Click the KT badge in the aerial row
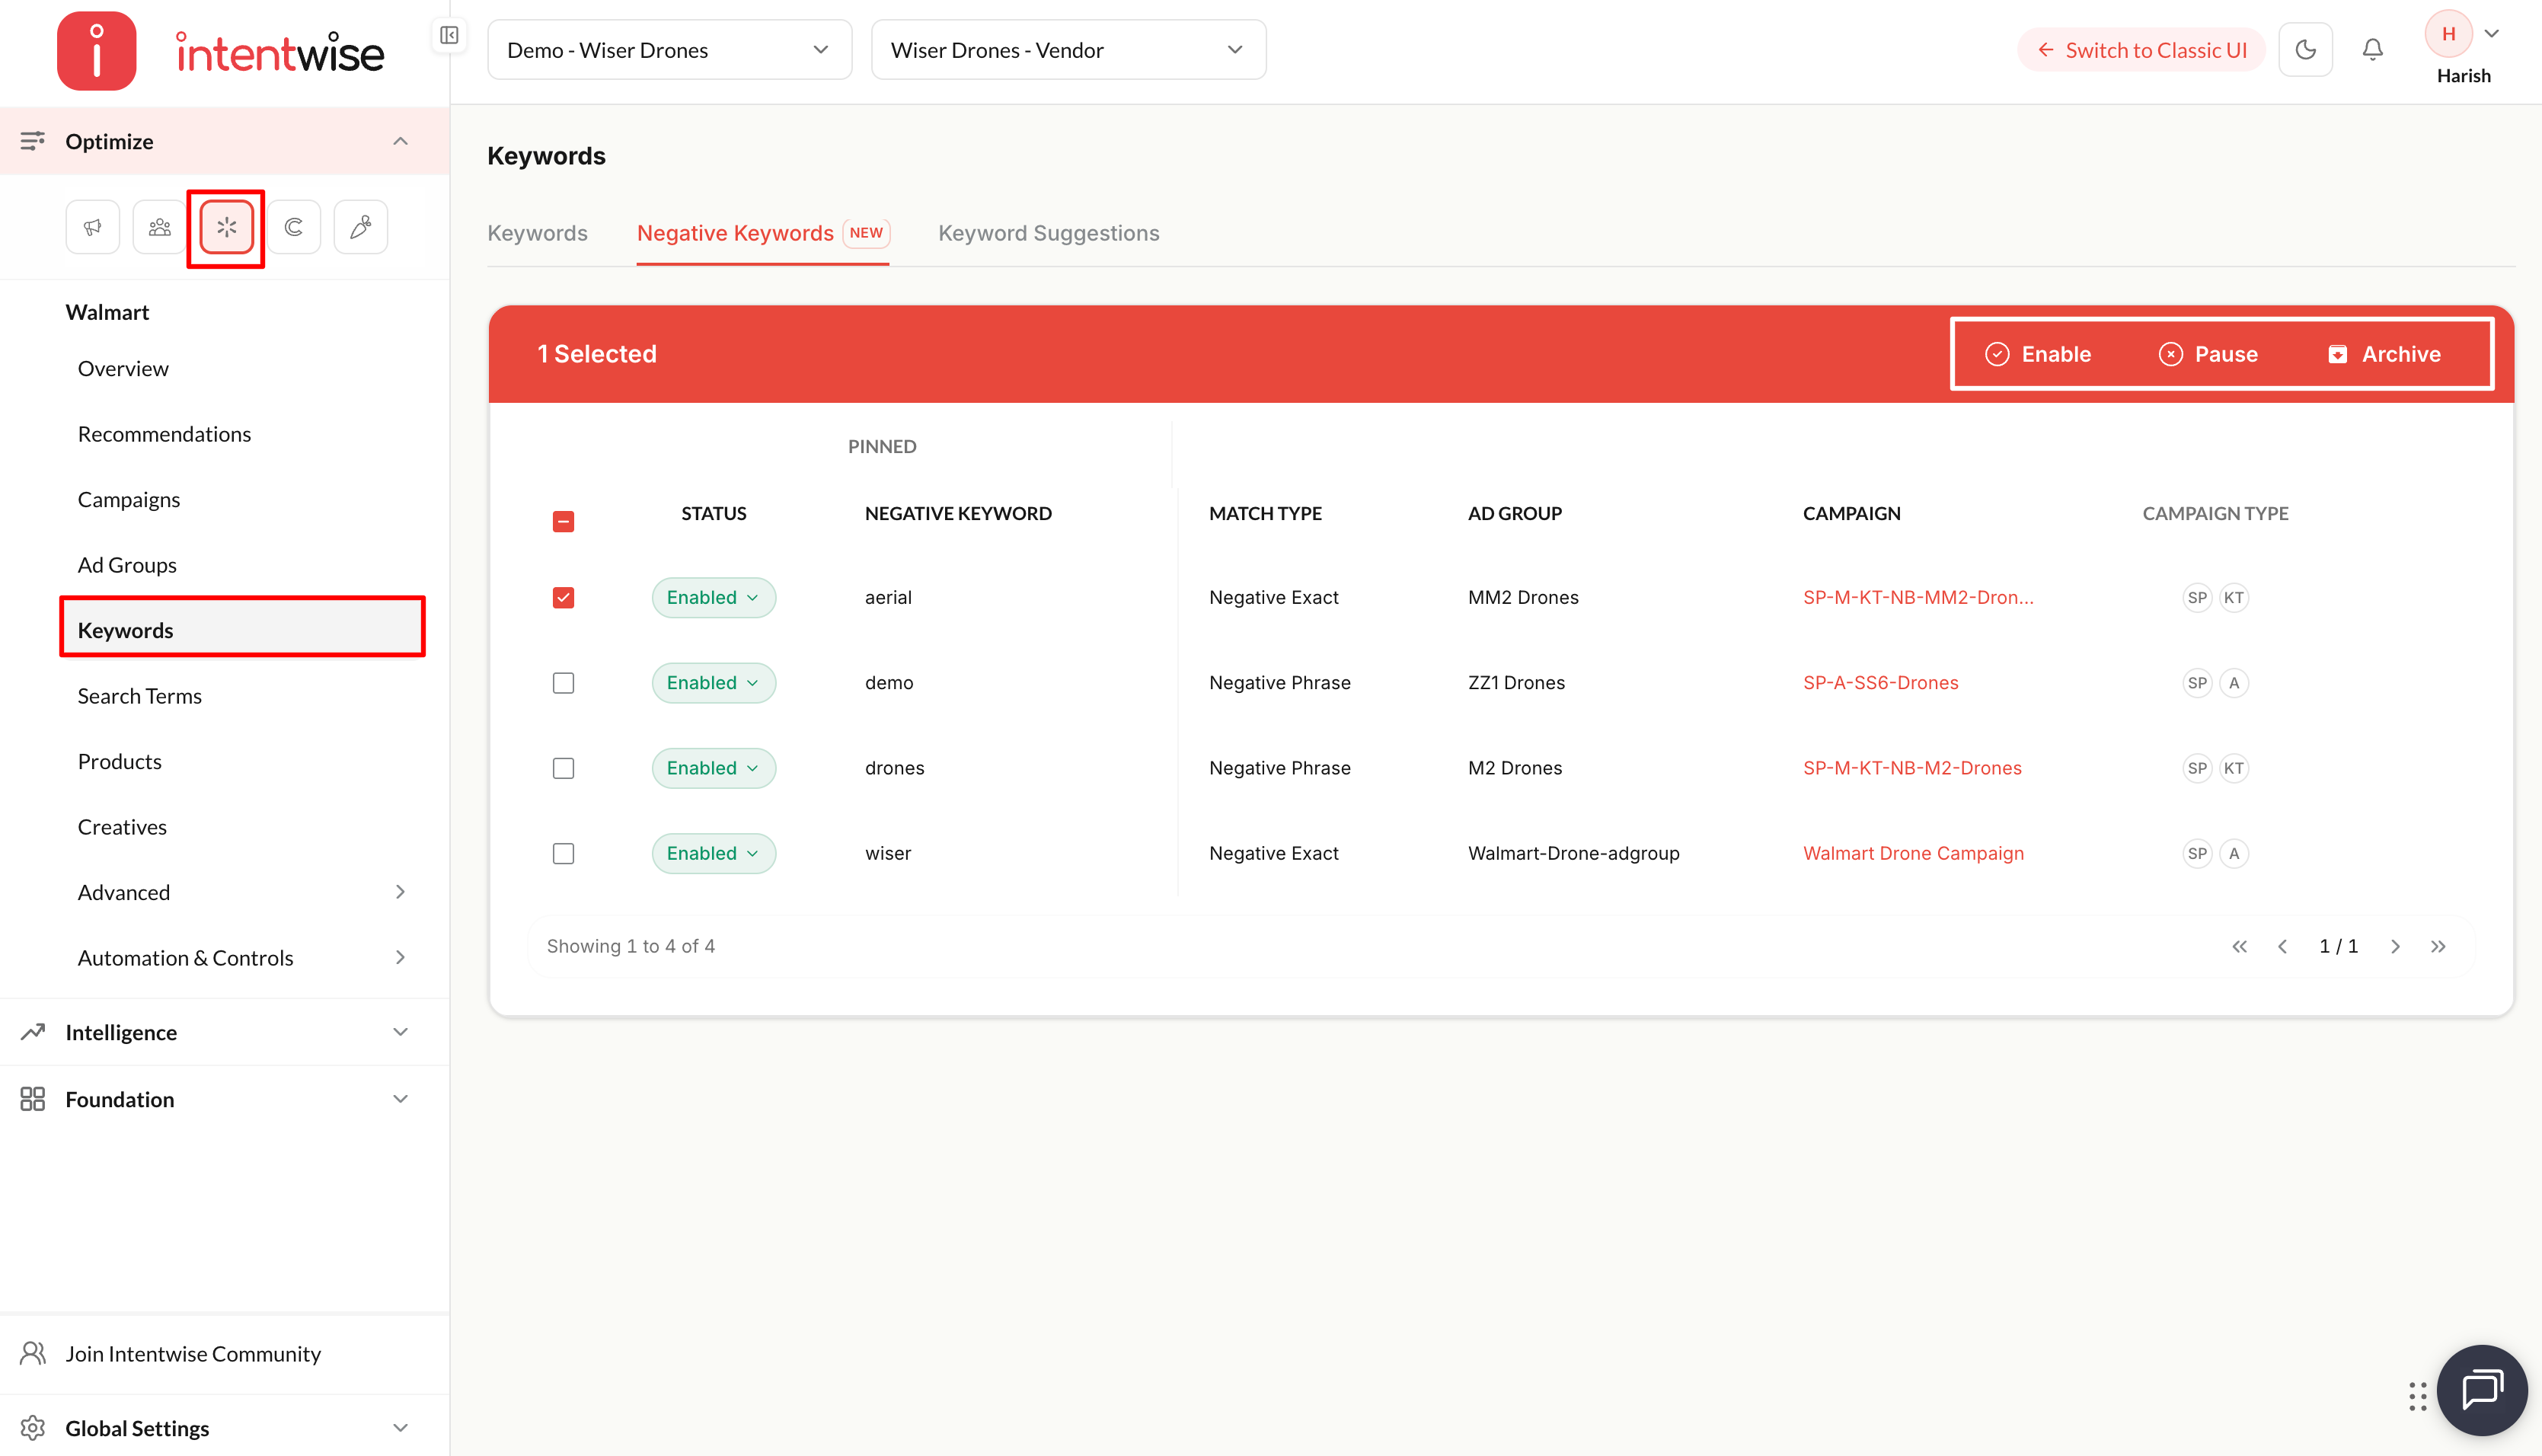The image size is (2542, 1456). click(x=2234, y=598)
